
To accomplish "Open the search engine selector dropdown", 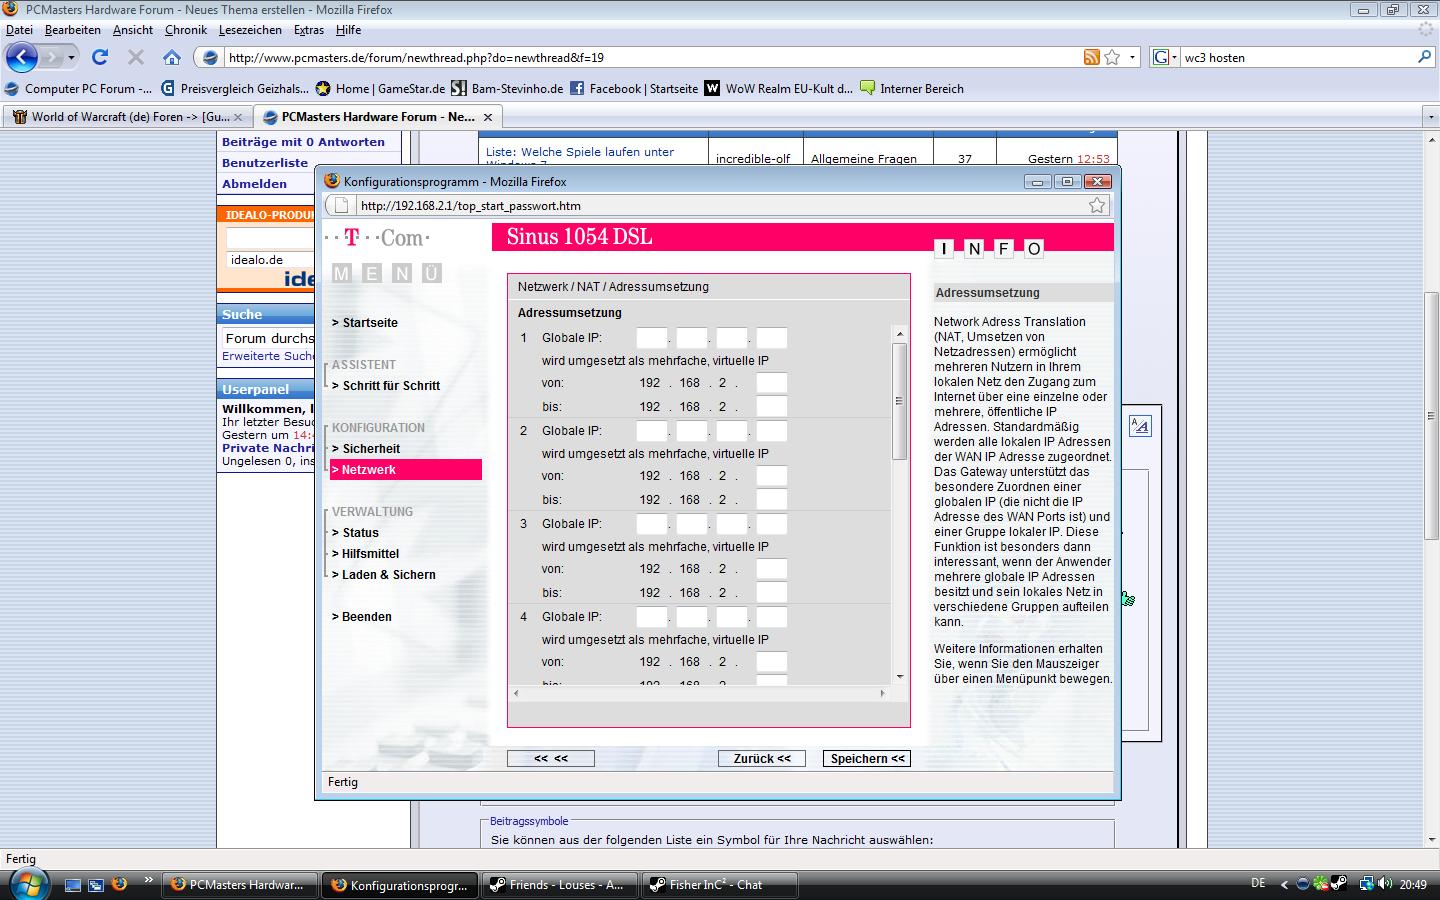I will click(1164, 57).
